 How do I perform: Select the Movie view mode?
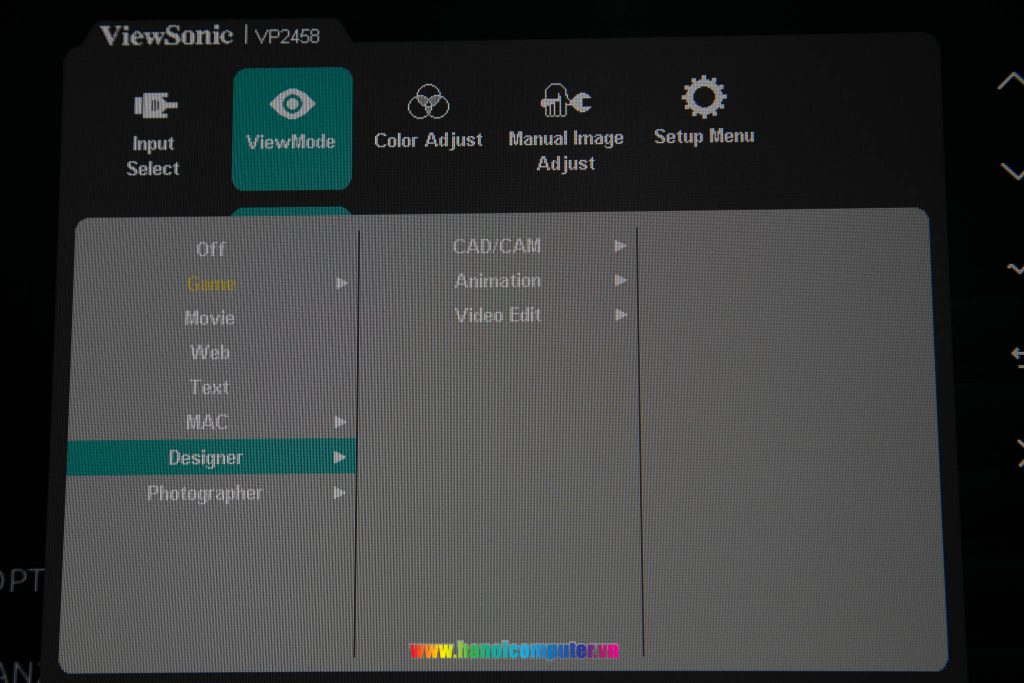210,318
